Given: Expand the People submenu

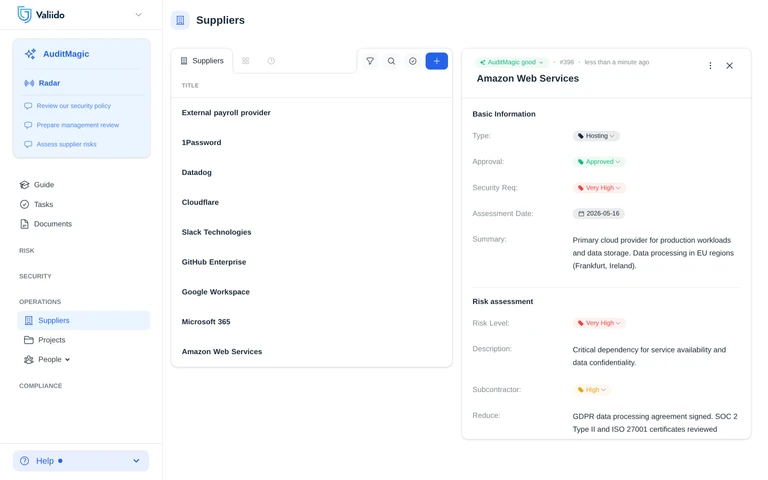Looking at the screenshot, I should (68, 360).
